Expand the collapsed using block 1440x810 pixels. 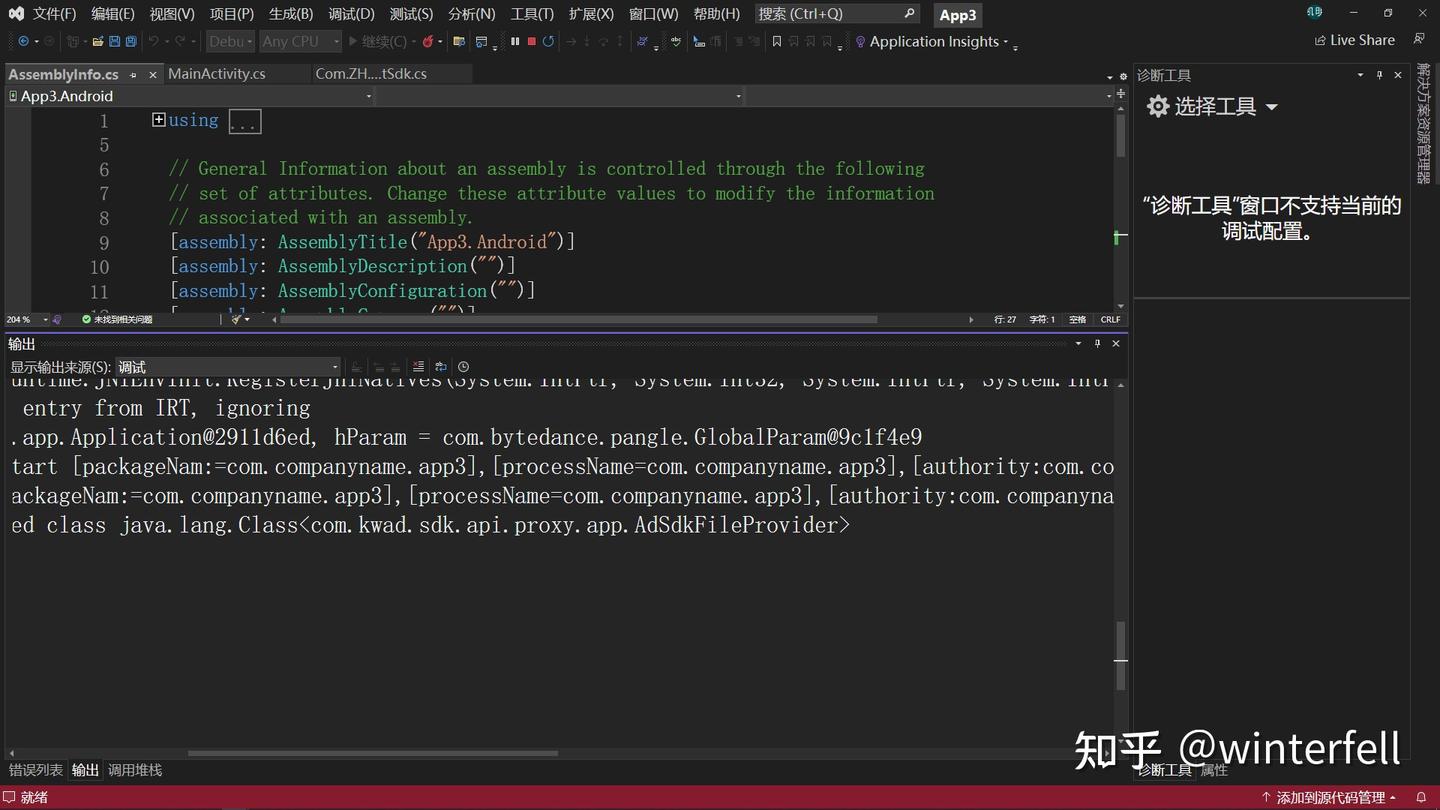click(158, 120)
